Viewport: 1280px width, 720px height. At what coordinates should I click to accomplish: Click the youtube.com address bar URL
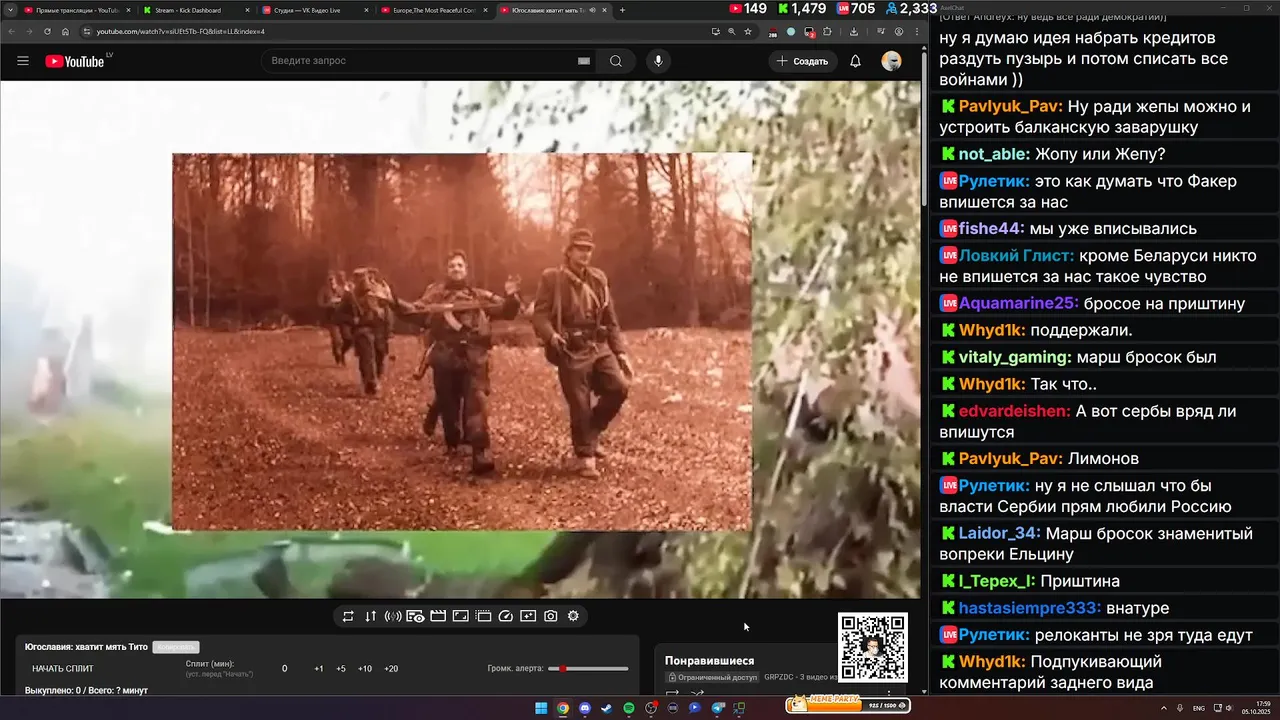[x=180, y=31]
